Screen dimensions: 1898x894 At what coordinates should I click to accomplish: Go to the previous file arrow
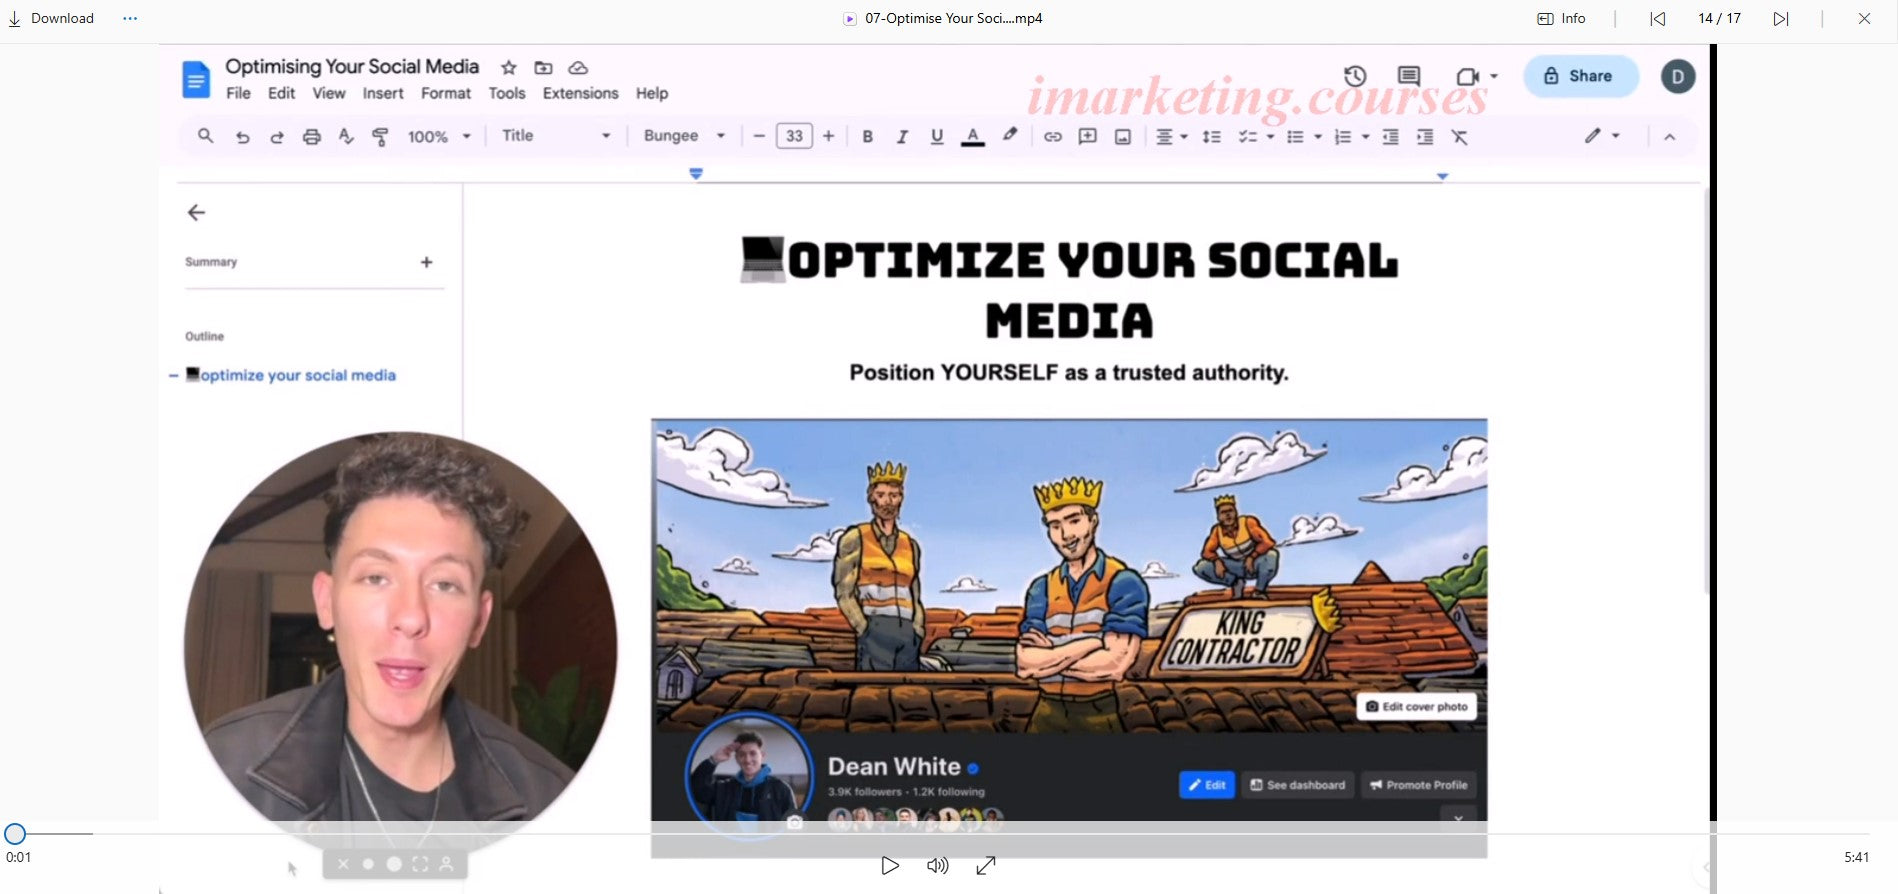[x=1657, y=19]
